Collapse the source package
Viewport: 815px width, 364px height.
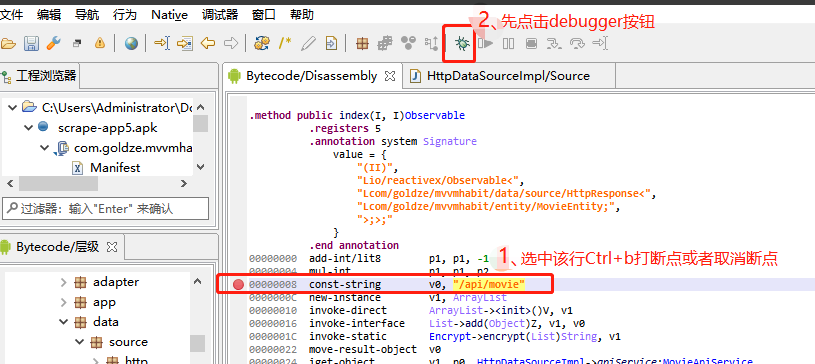click(80, 342)
